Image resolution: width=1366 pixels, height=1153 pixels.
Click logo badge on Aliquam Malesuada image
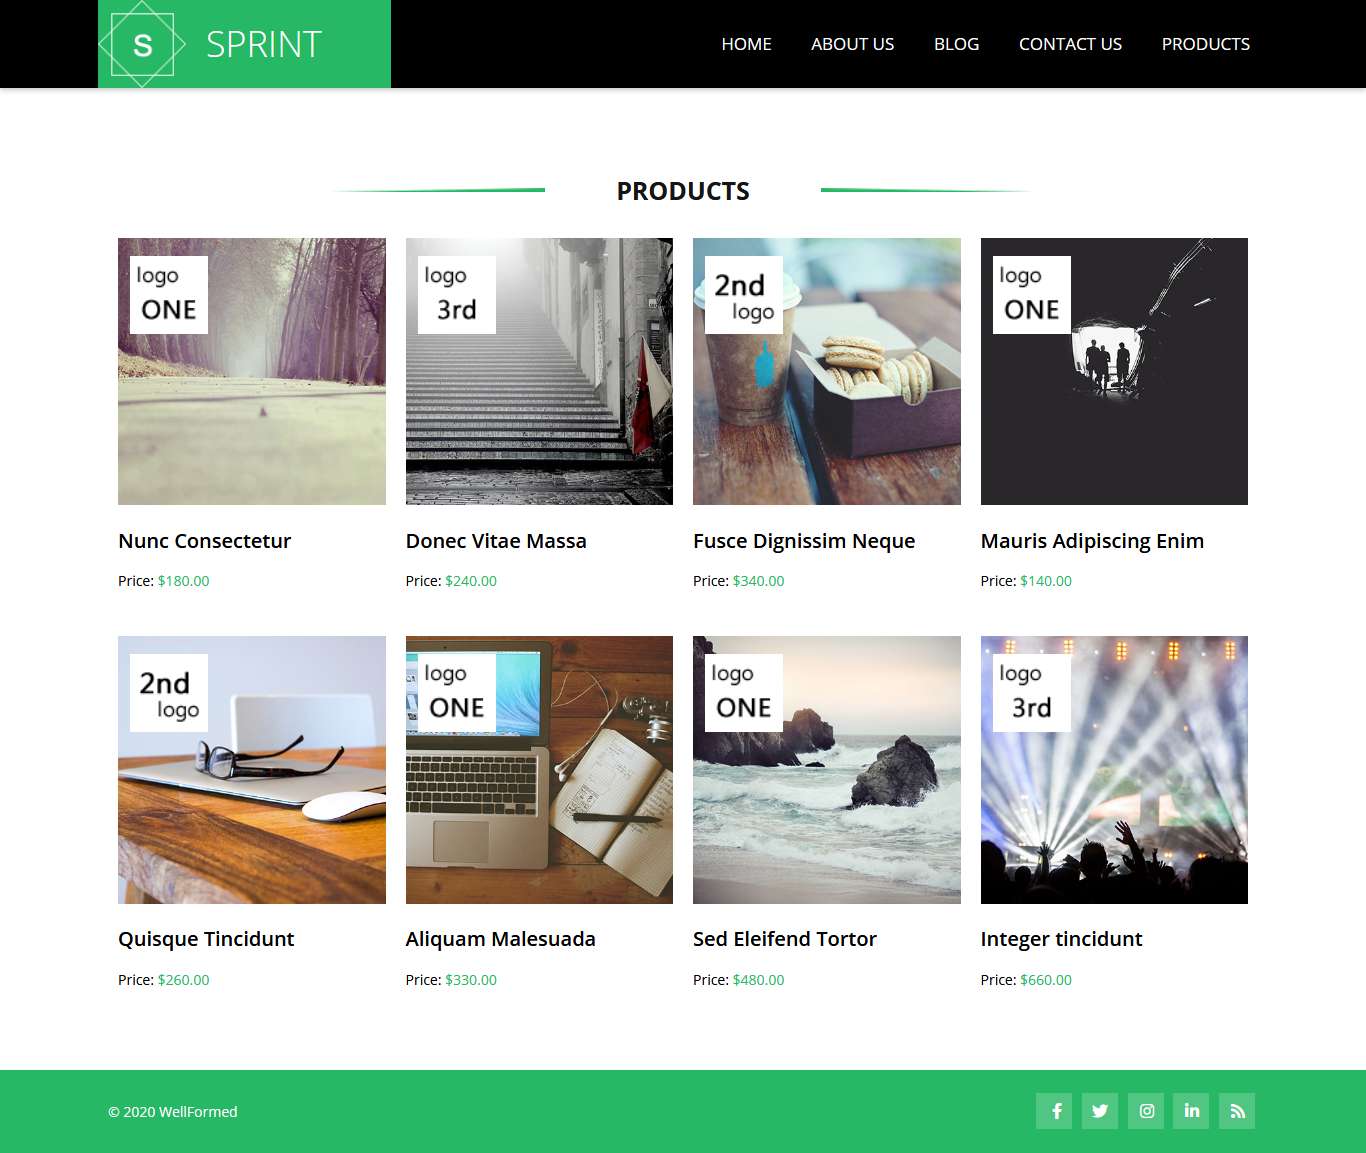pos(457,693)
